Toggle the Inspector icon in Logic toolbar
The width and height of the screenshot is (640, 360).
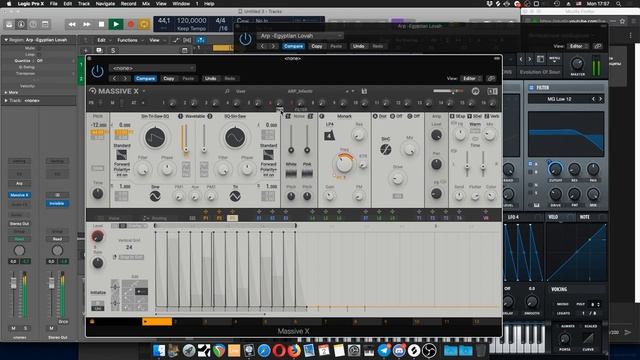point(21,24)
